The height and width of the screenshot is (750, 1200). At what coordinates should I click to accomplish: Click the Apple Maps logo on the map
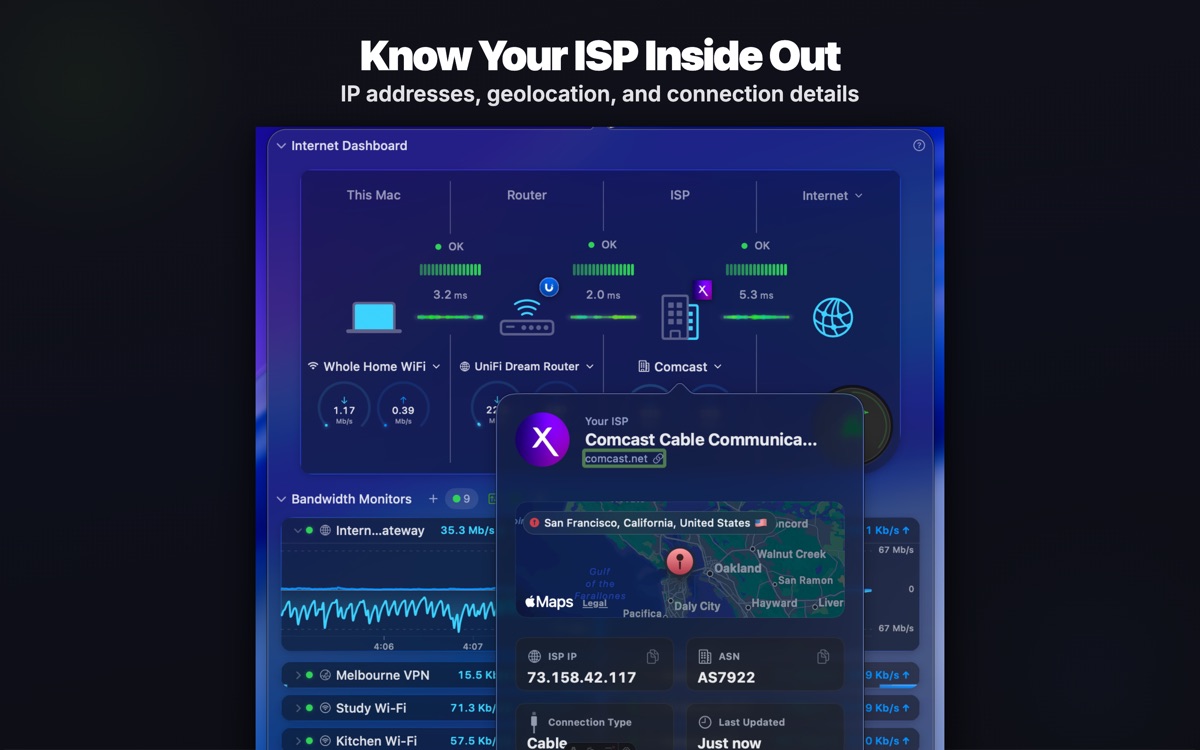(549, 602)
